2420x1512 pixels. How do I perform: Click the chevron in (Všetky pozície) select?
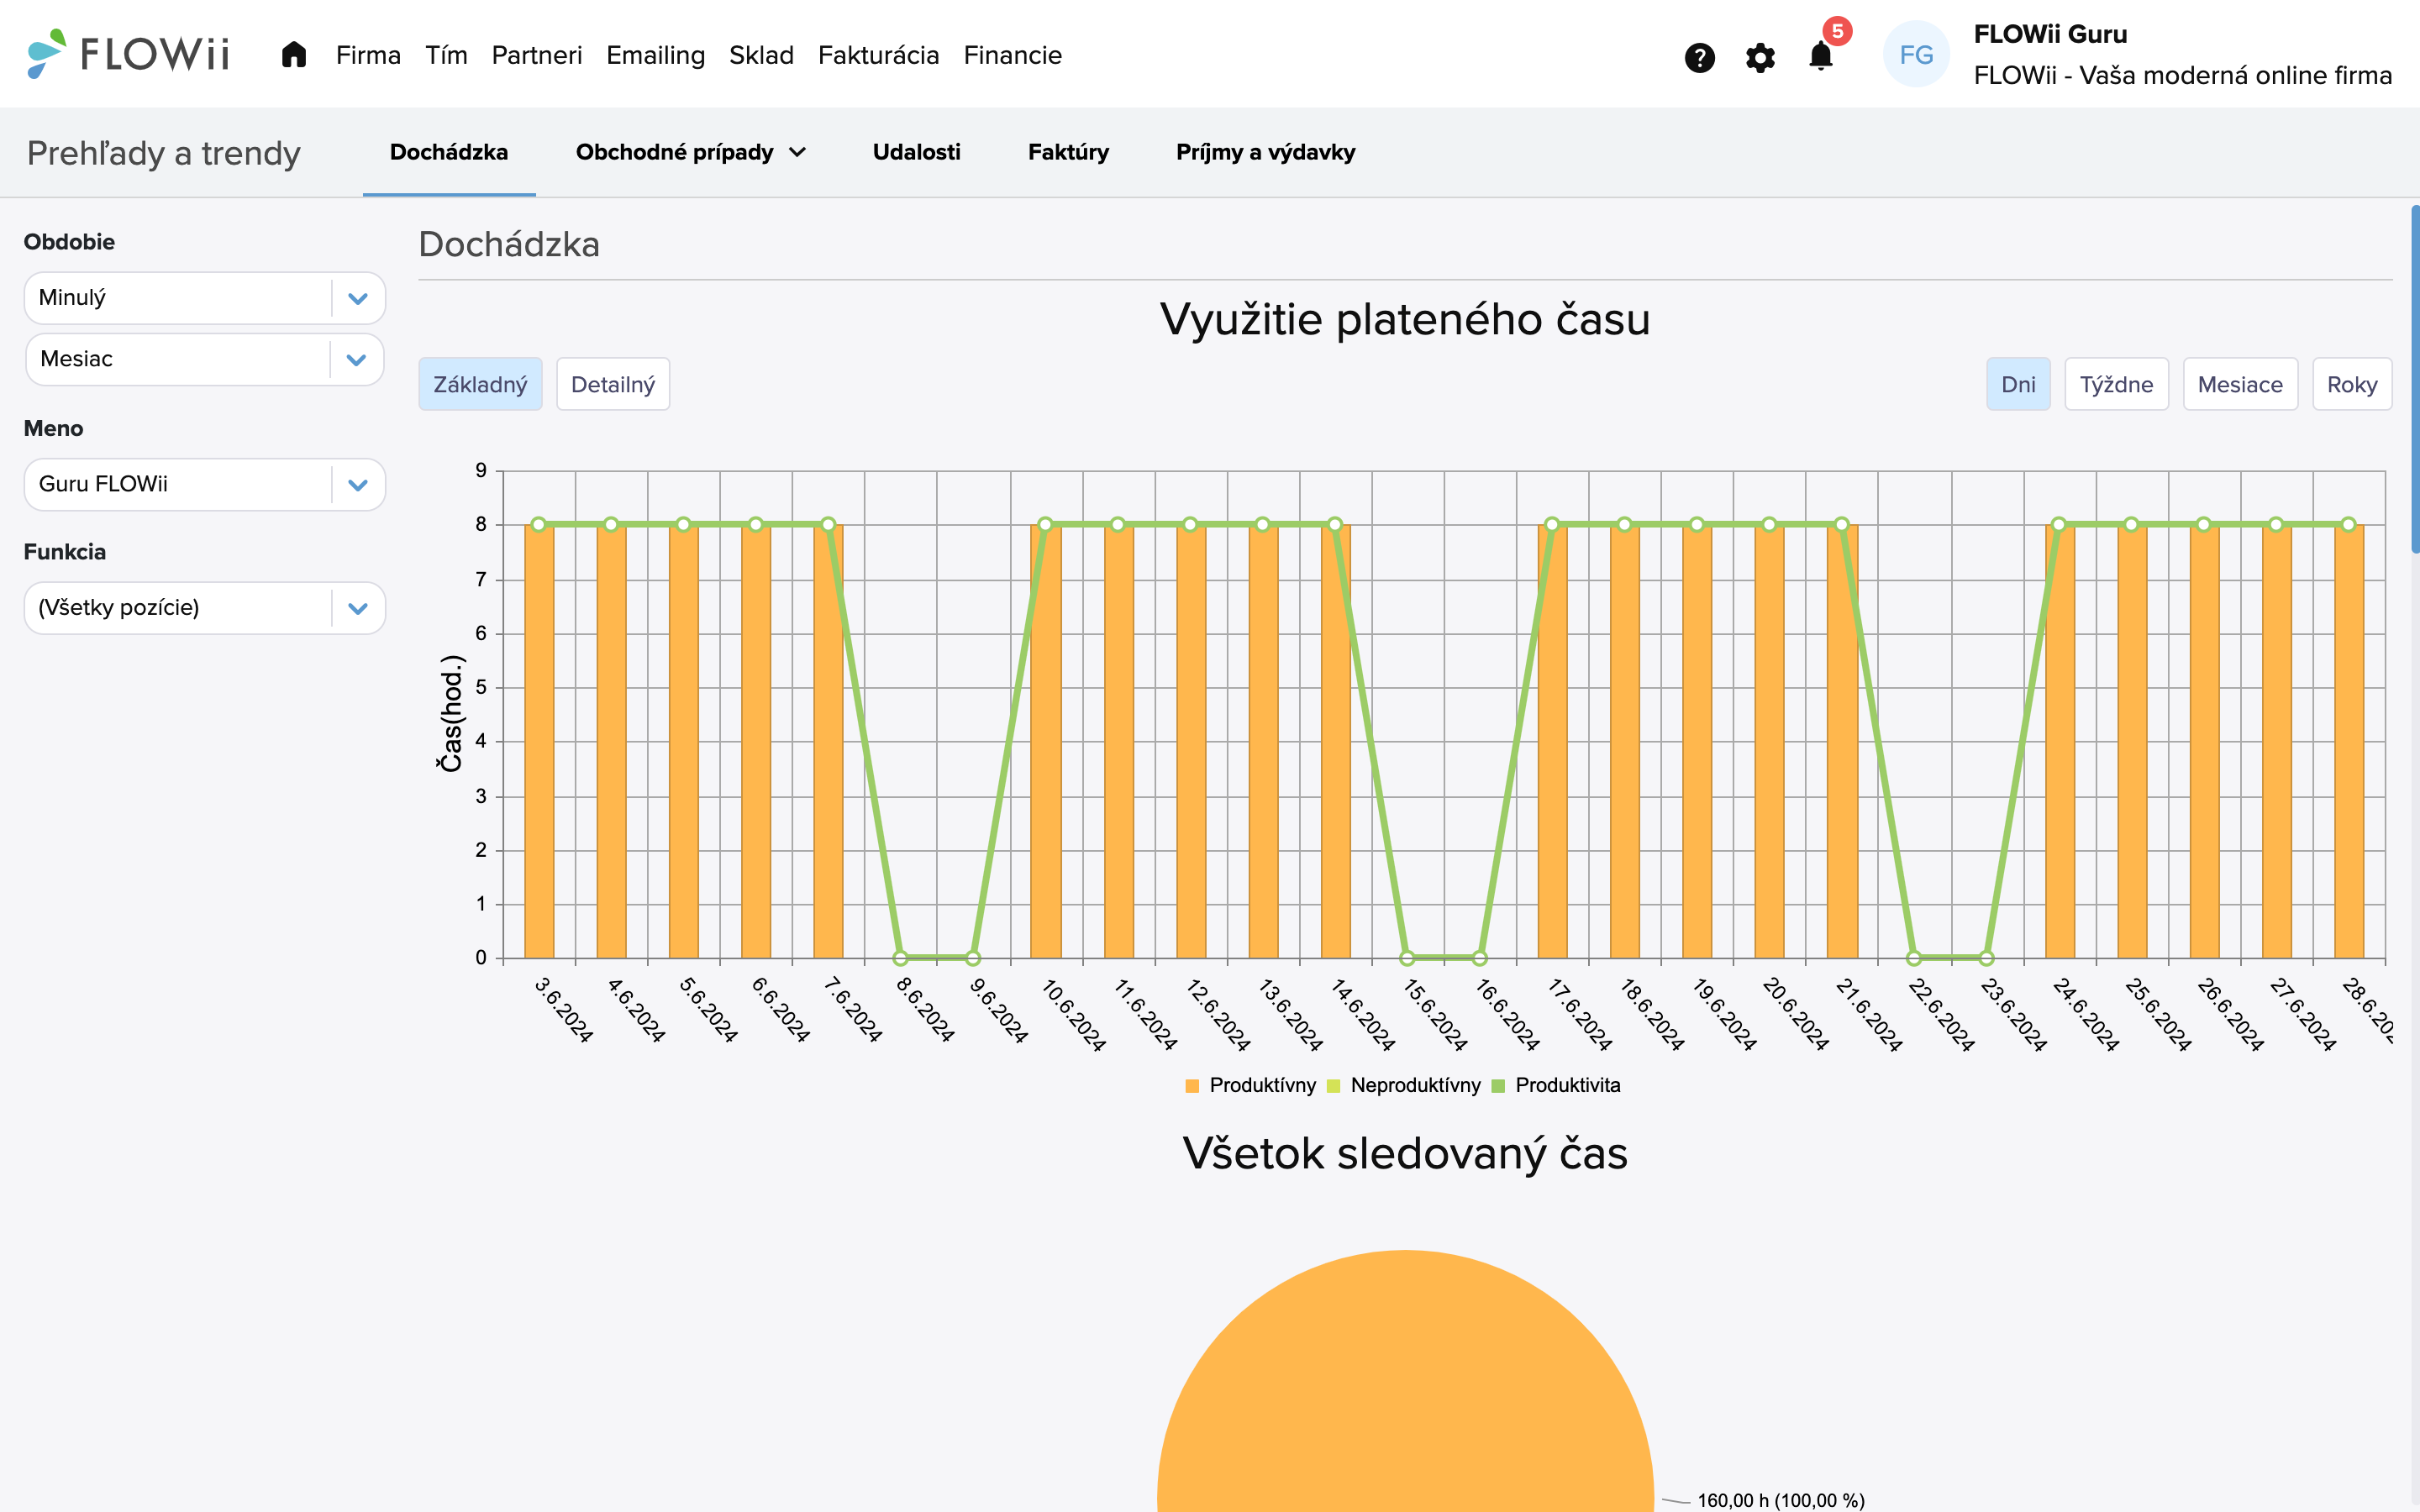coord(358,609)
